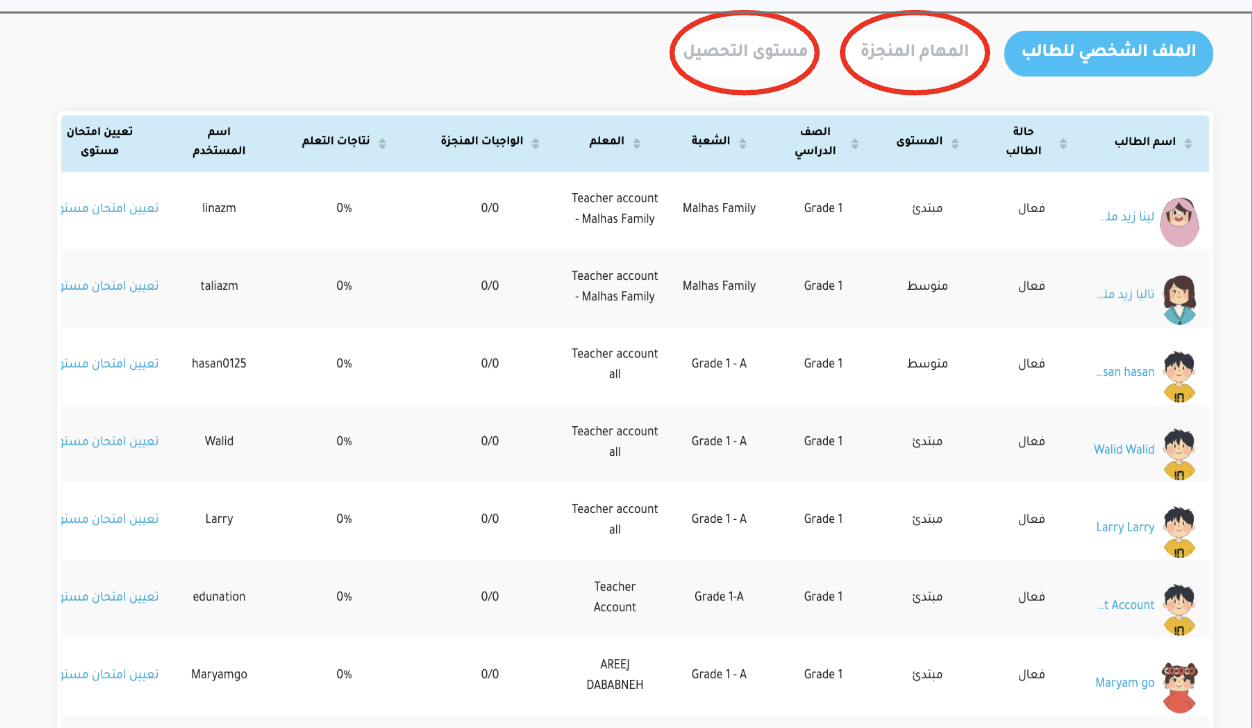
Task: Sort by الواجبات المنجزة column
Action: [x=535, y=143]
